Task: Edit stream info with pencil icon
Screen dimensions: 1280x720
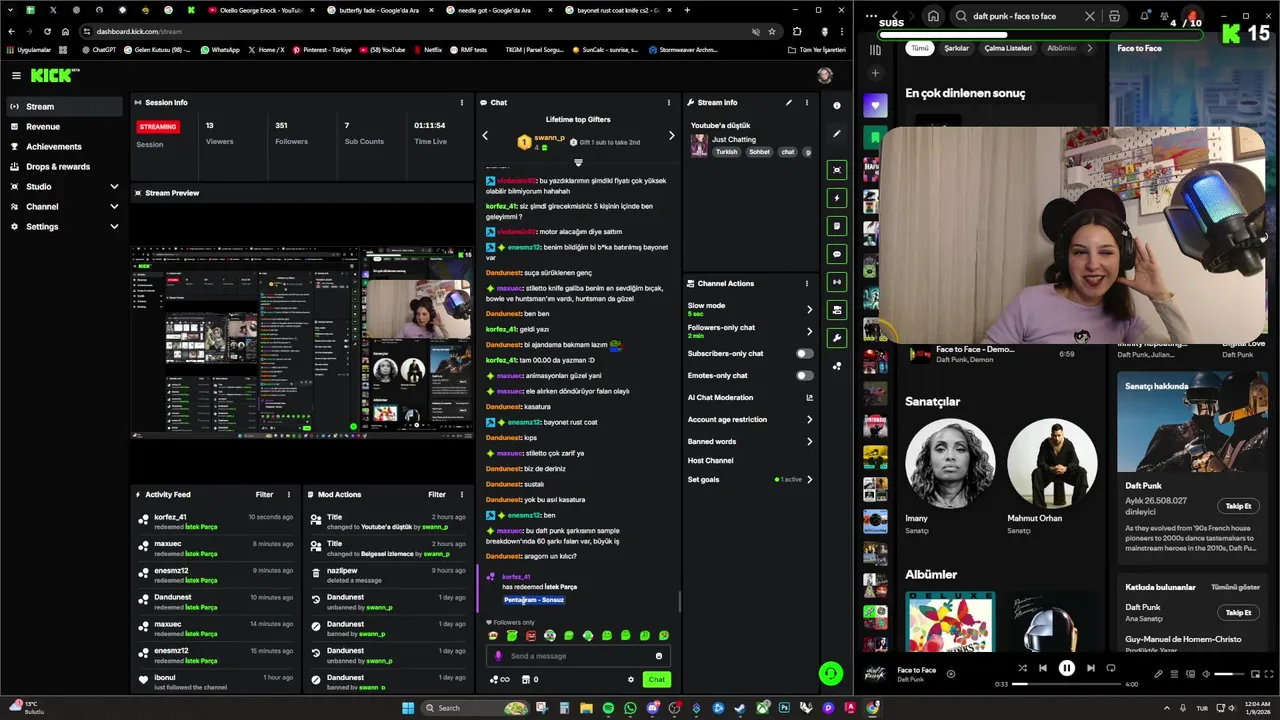Action: pyautogui.click(x=789, y=102)
